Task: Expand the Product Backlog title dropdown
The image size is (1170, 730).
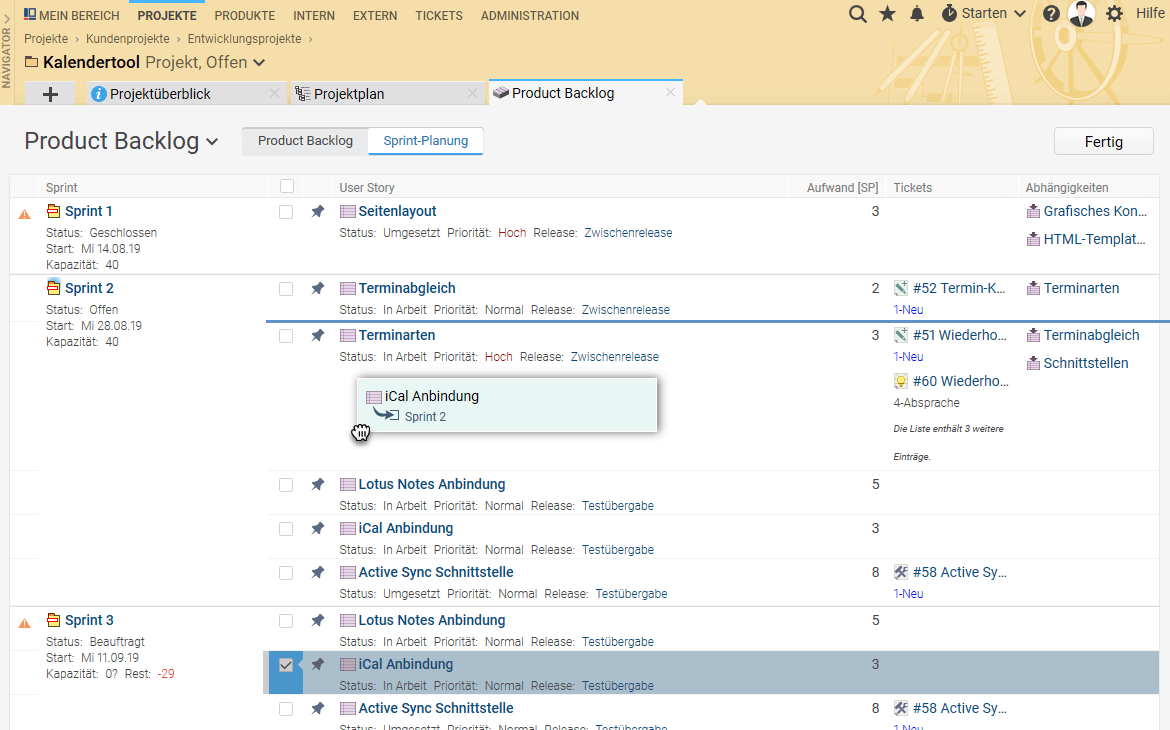Action: click(x=212, y=142)
